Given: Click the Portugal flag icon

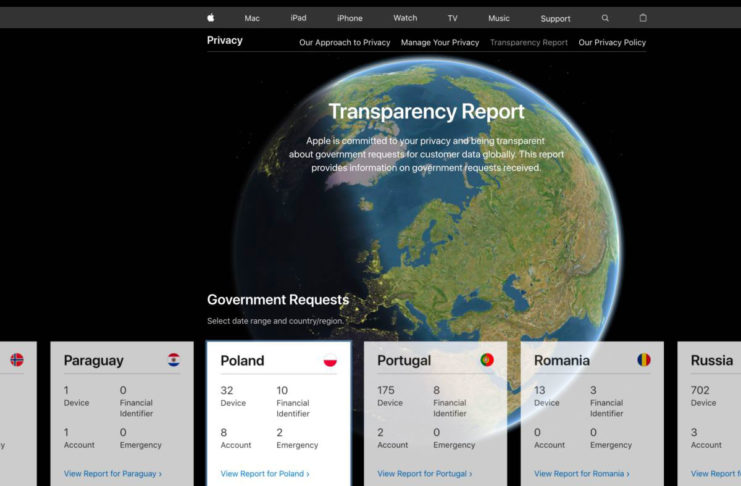Looking at the screenshot, I should (x=487, y=360).
